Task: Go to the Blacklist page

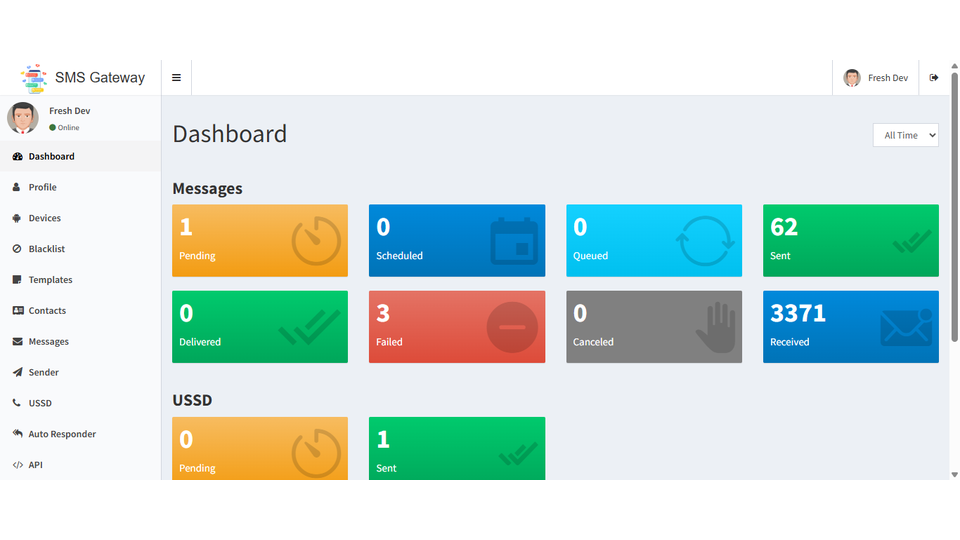Action: 46,249
